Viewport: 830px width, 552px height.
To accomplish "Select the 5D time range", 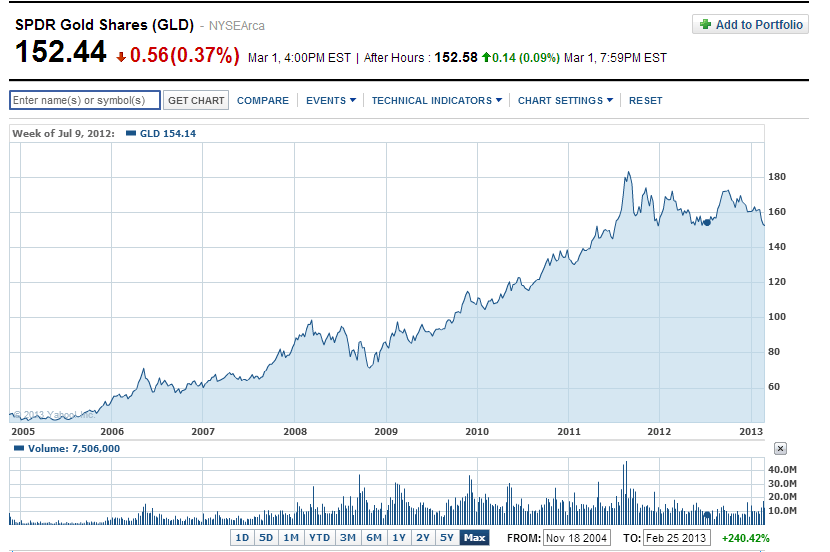I will click(x=266, y=538).
